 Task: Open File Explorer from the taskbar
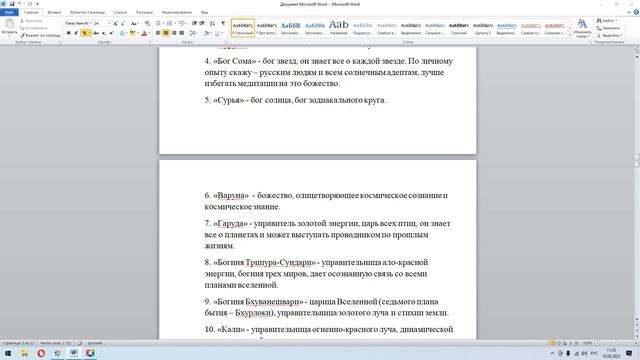(24, 353)
